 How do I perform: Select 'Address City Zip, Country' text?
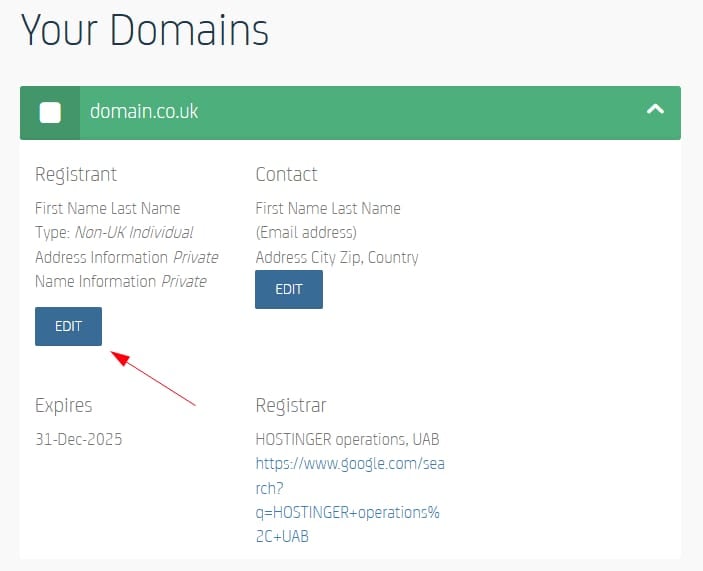(x=337, y=258)
